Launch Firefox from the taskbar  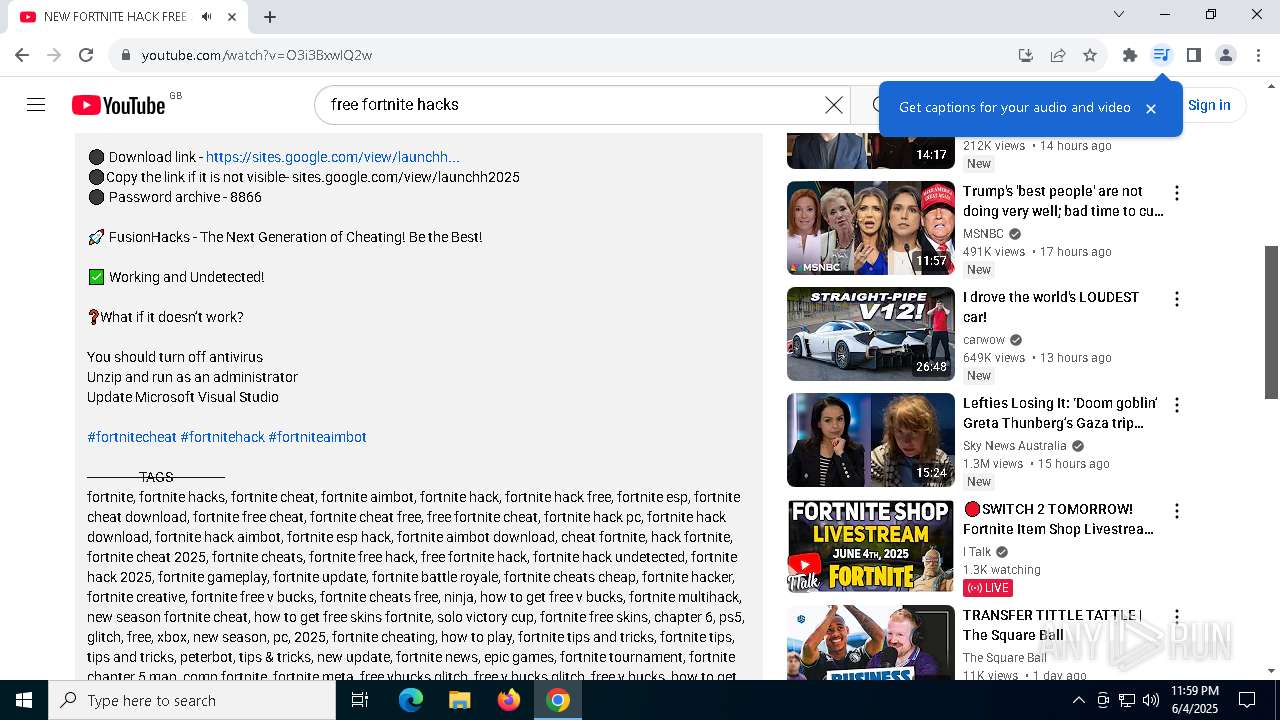[509, 700]
